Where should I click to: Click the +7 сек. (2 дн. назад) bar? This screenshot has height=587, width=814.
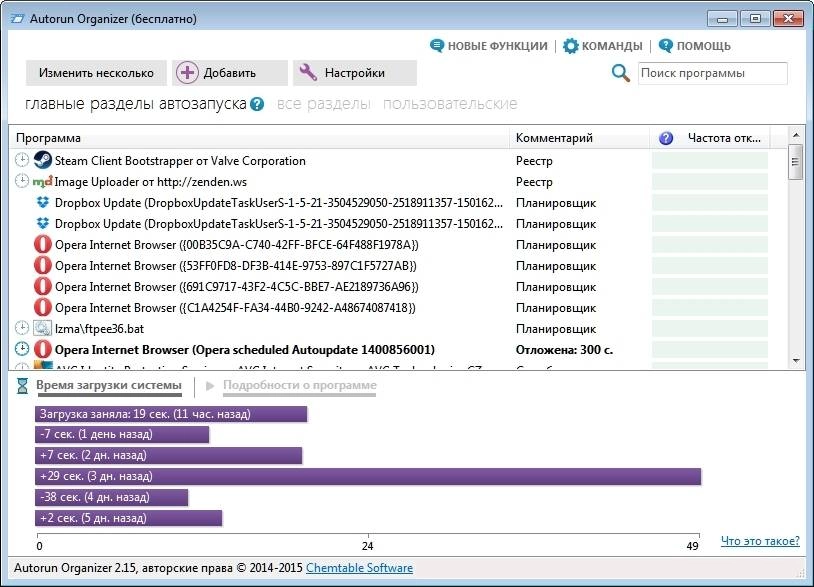(169, 455)
